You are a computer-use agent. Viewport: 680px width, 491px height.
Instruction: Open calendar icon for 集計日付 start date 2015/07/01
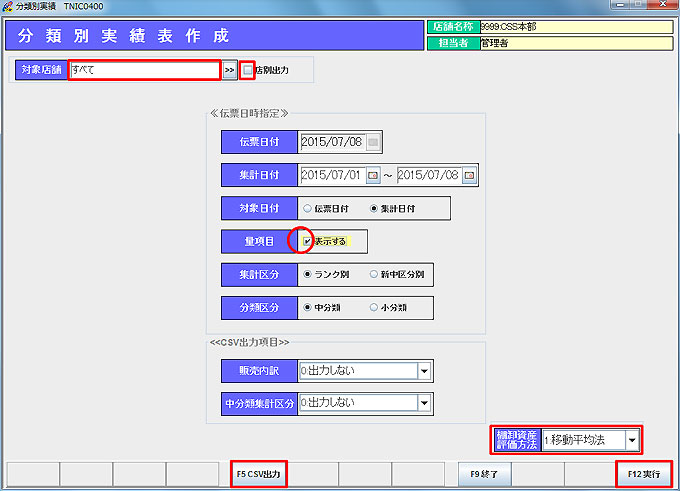click(x=373, y=175)
